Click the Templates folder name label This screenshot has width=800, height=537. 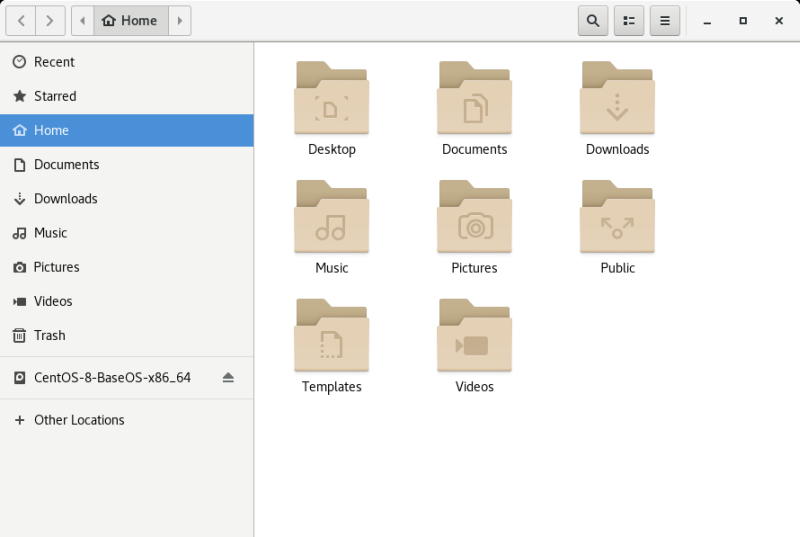coord(332,387)
